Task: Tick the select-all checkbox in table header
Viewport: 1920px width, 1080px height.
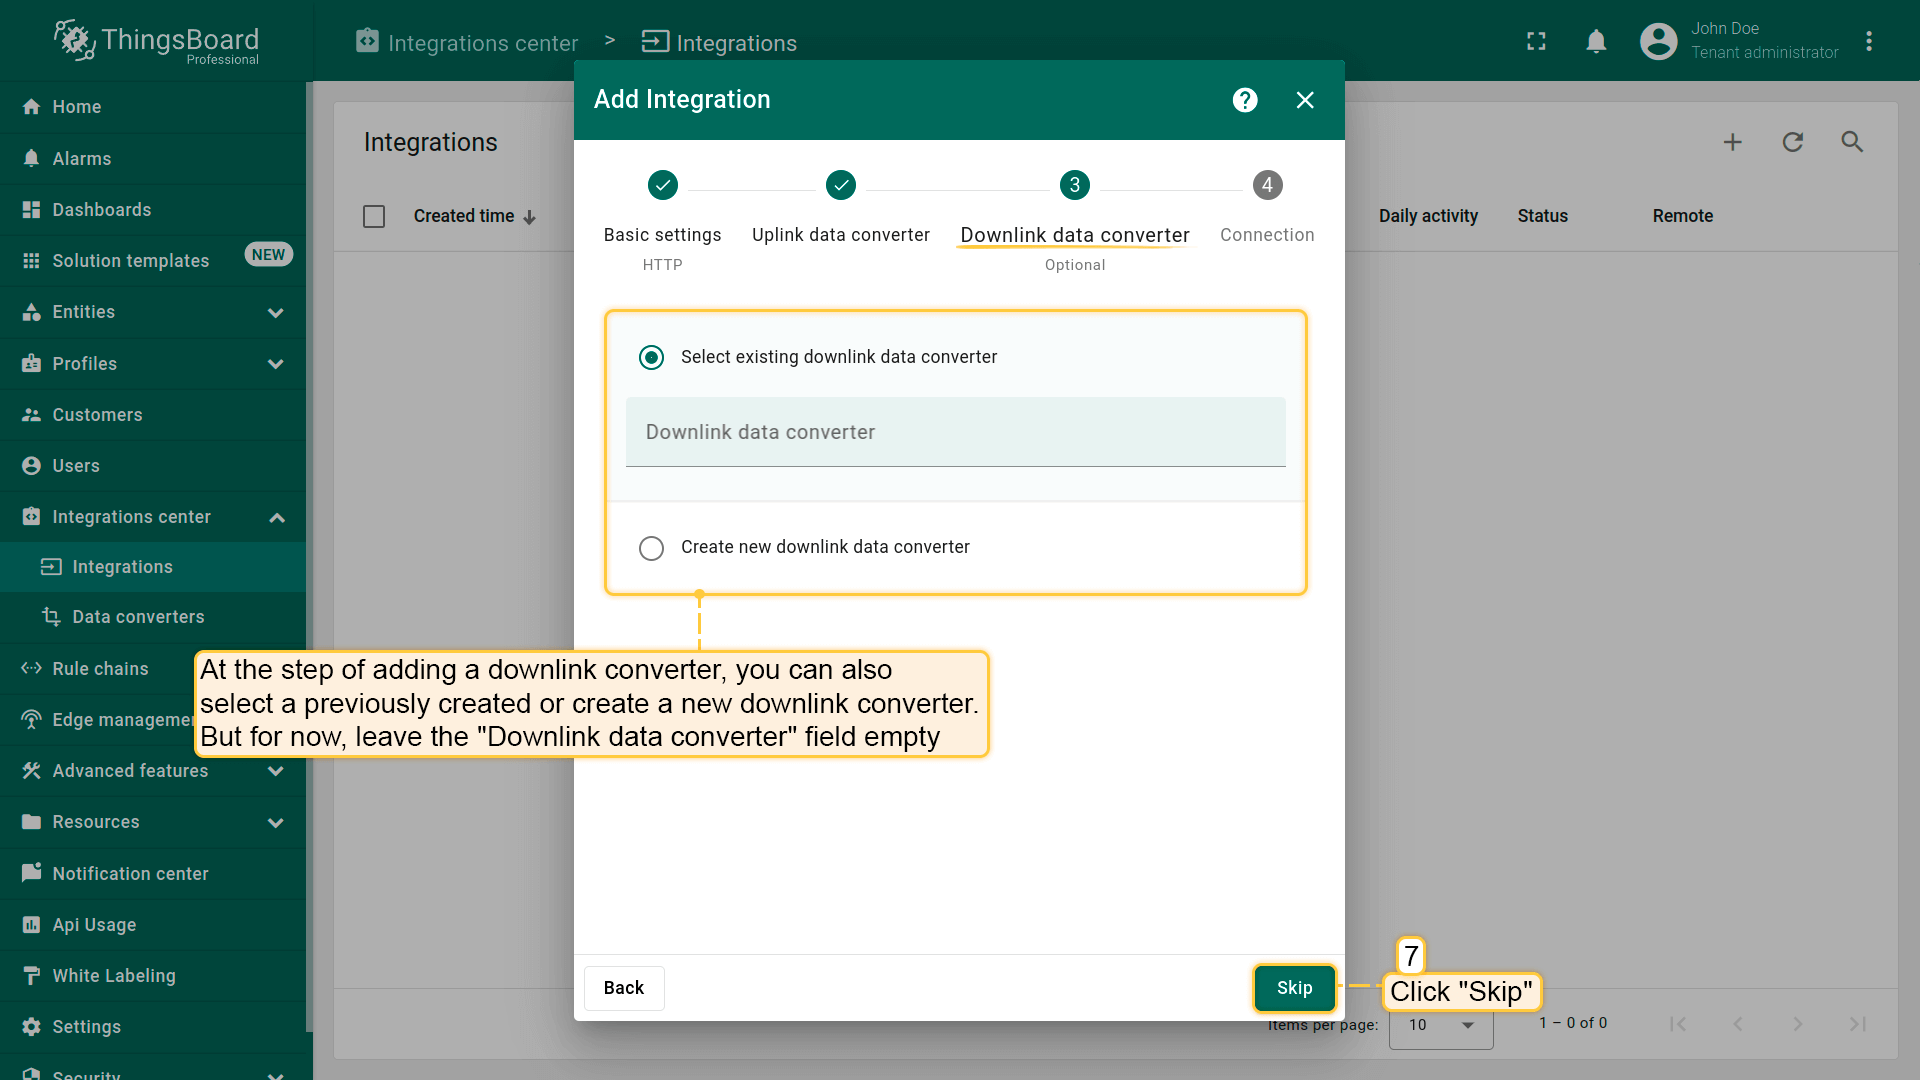Action: pyautogui.click(x=374, y=216)
